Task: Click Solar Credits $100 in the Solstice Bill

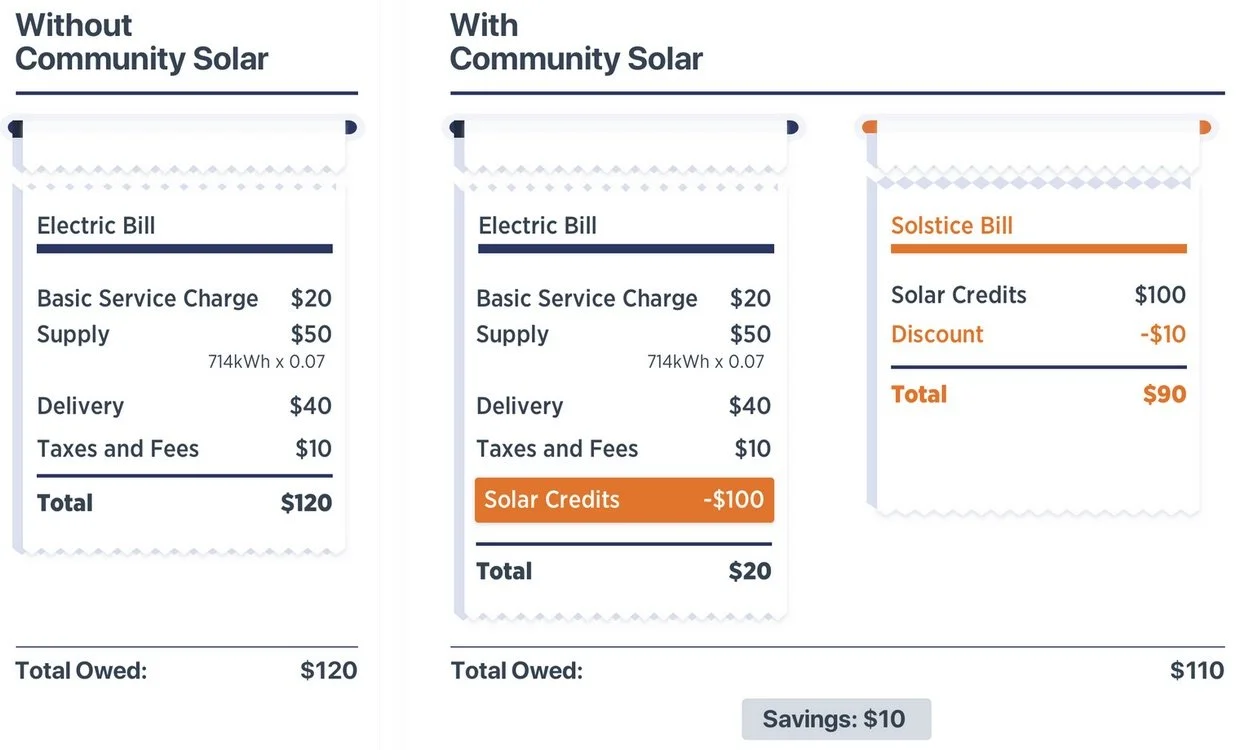Action: 1037,295
